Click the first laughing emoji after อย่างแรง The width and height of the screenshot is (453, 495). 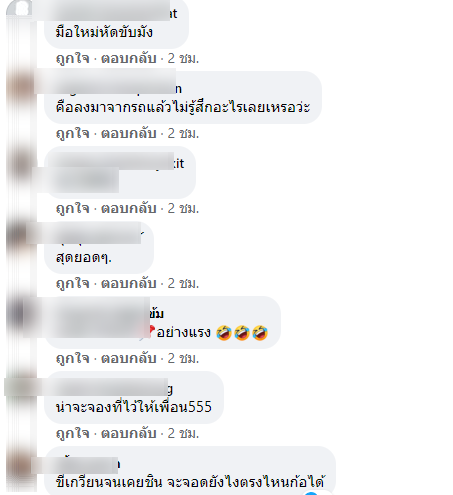(224, 333)
